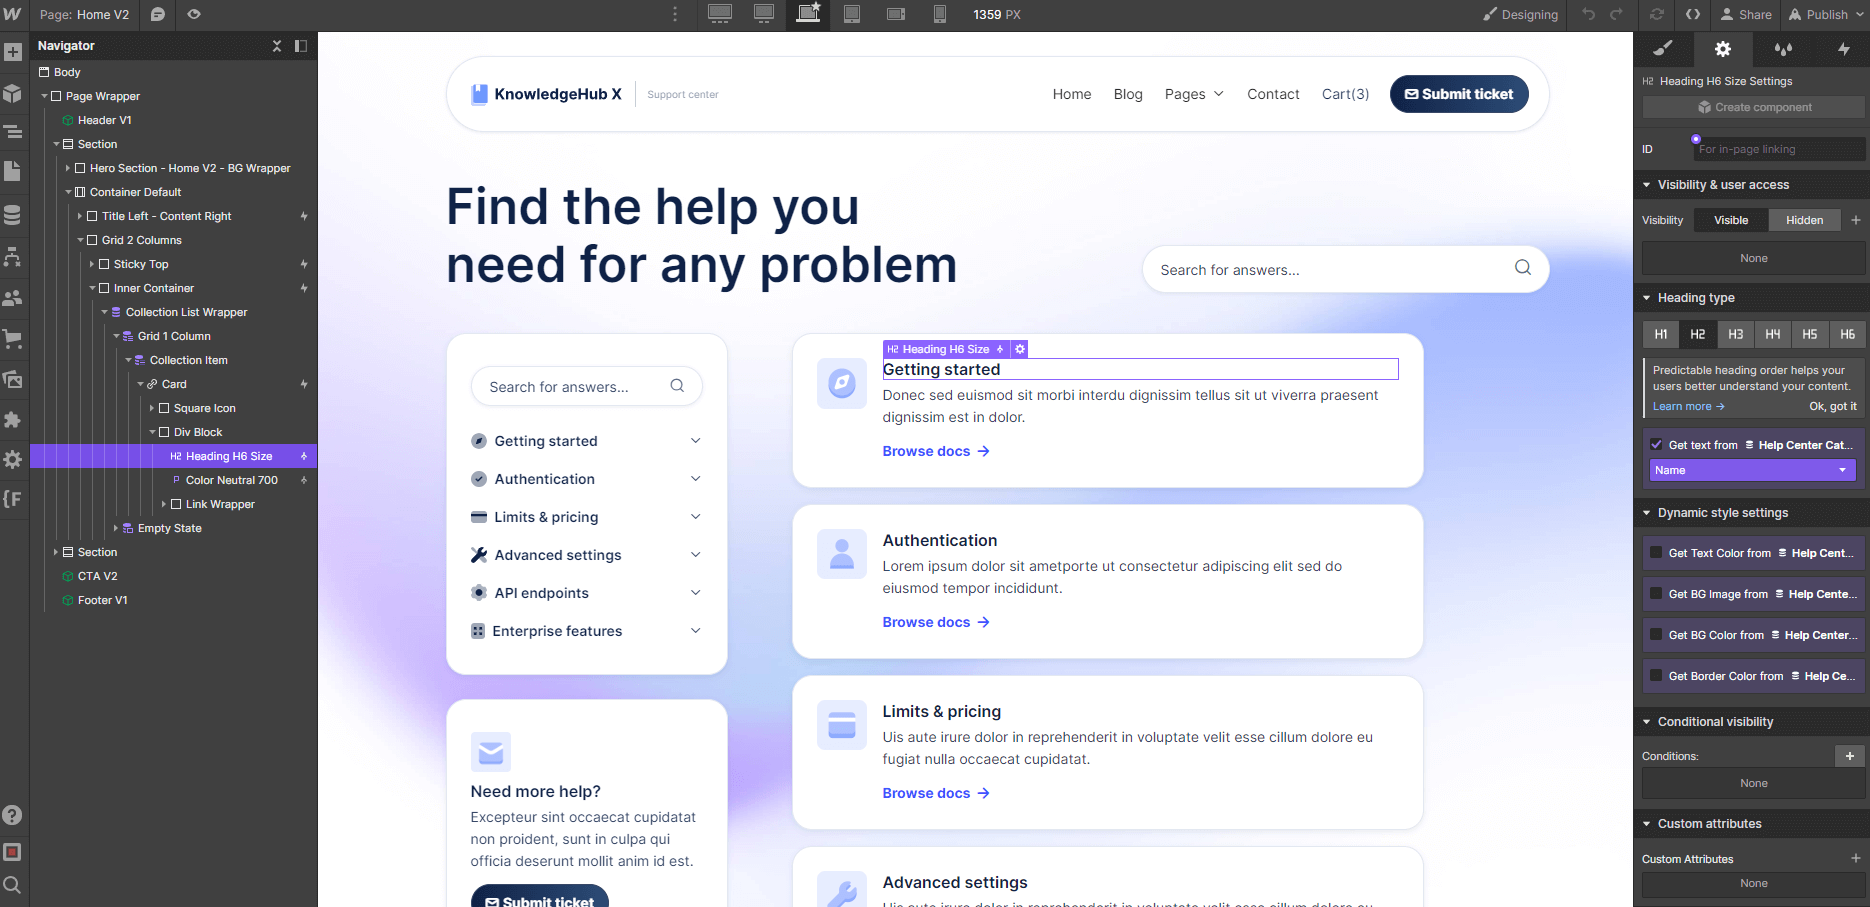Expand the Card tree item

pyautogui.click(x=141, y=383)
